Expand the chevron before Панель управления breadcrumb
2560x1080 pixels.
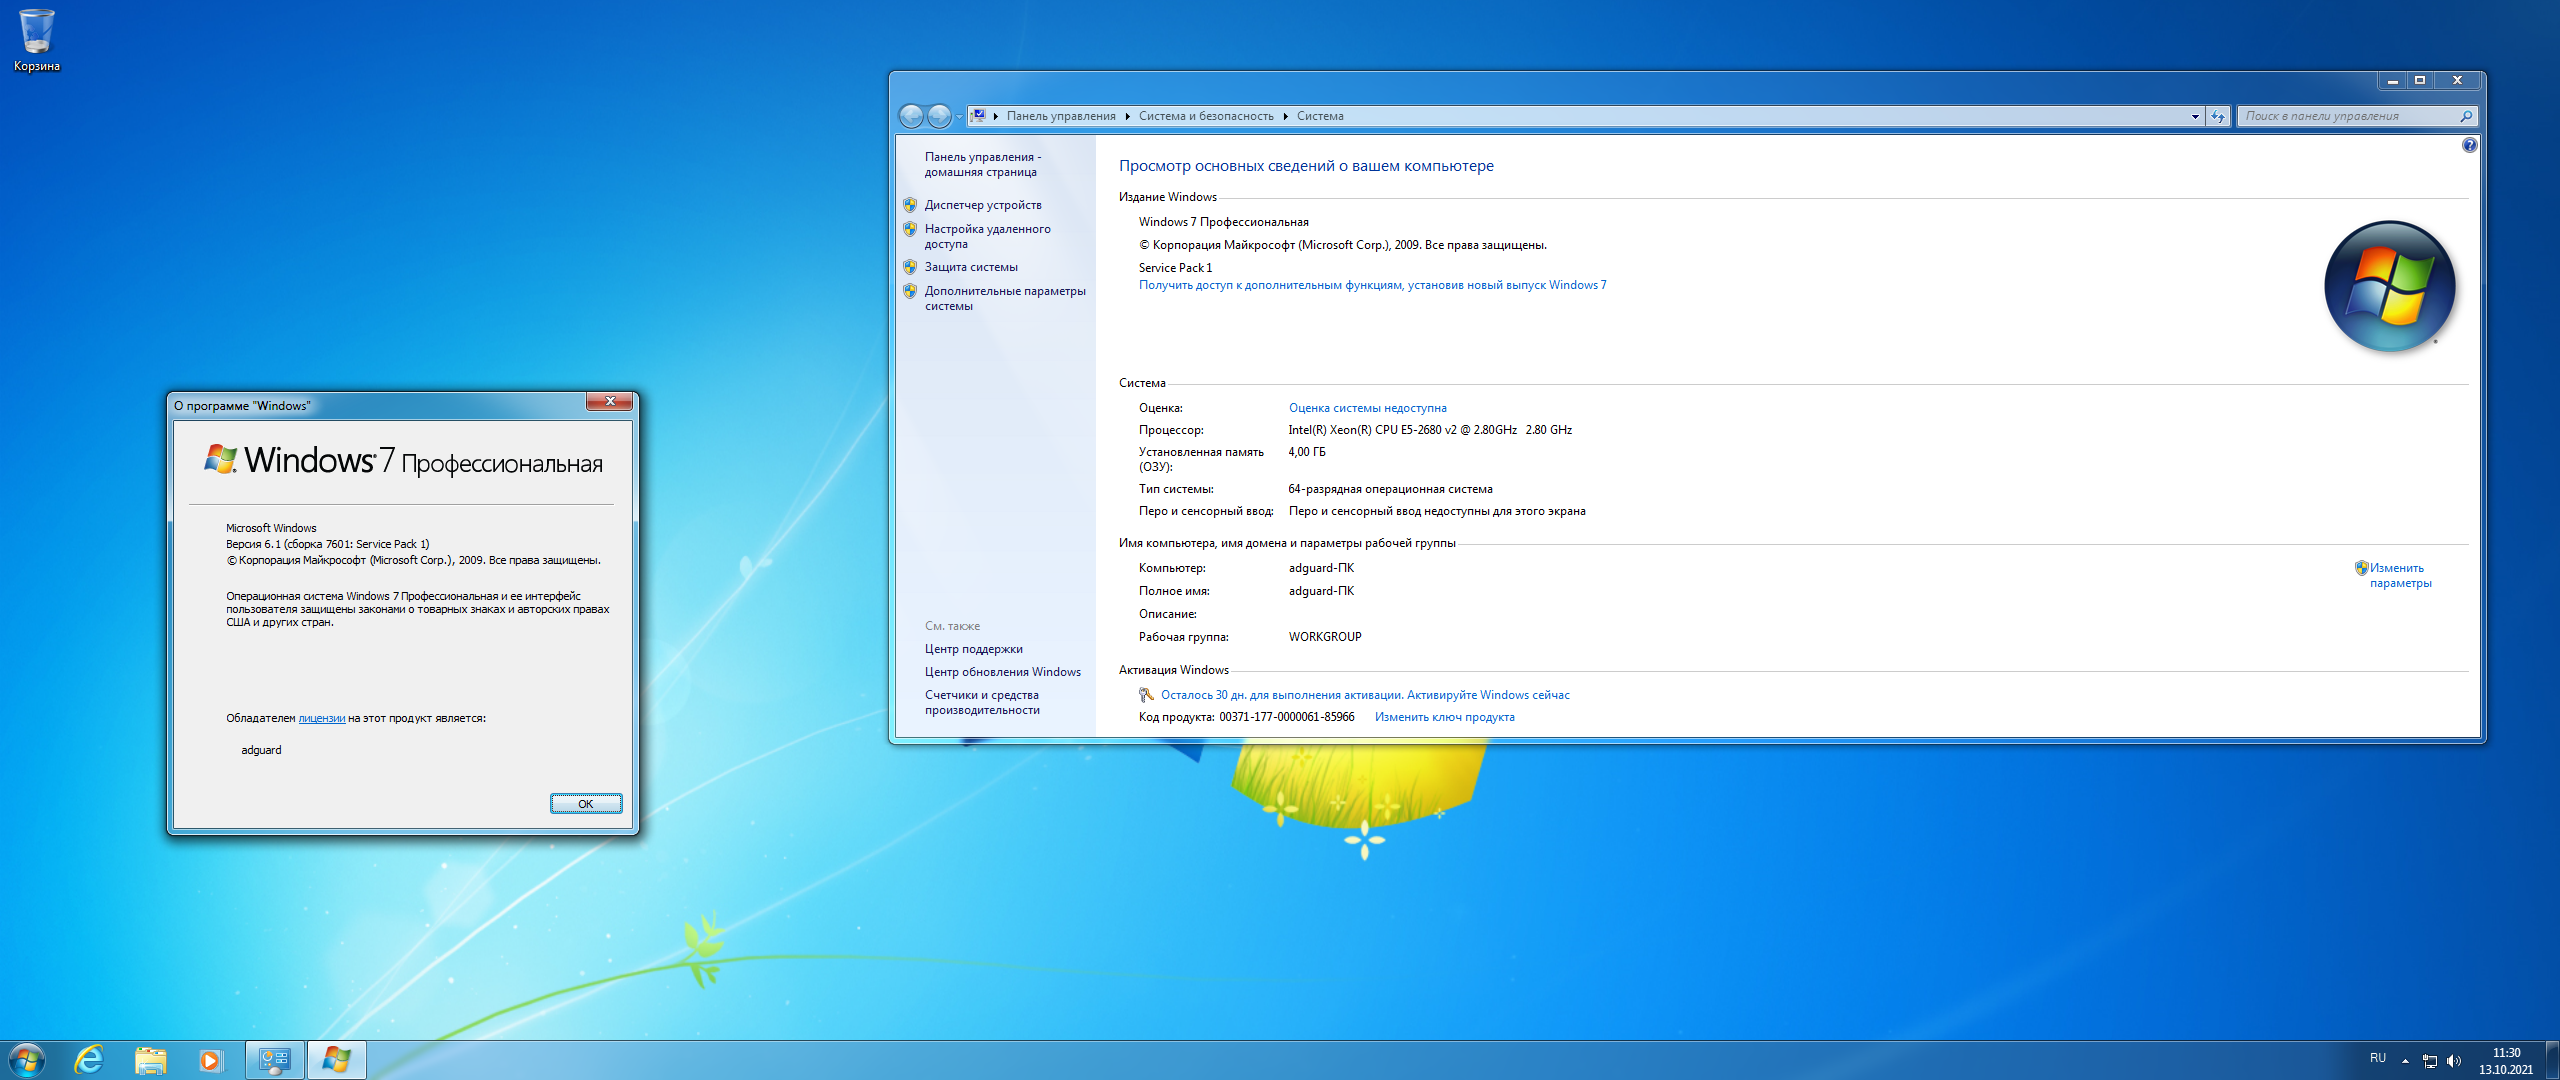[x=996, y=116]
